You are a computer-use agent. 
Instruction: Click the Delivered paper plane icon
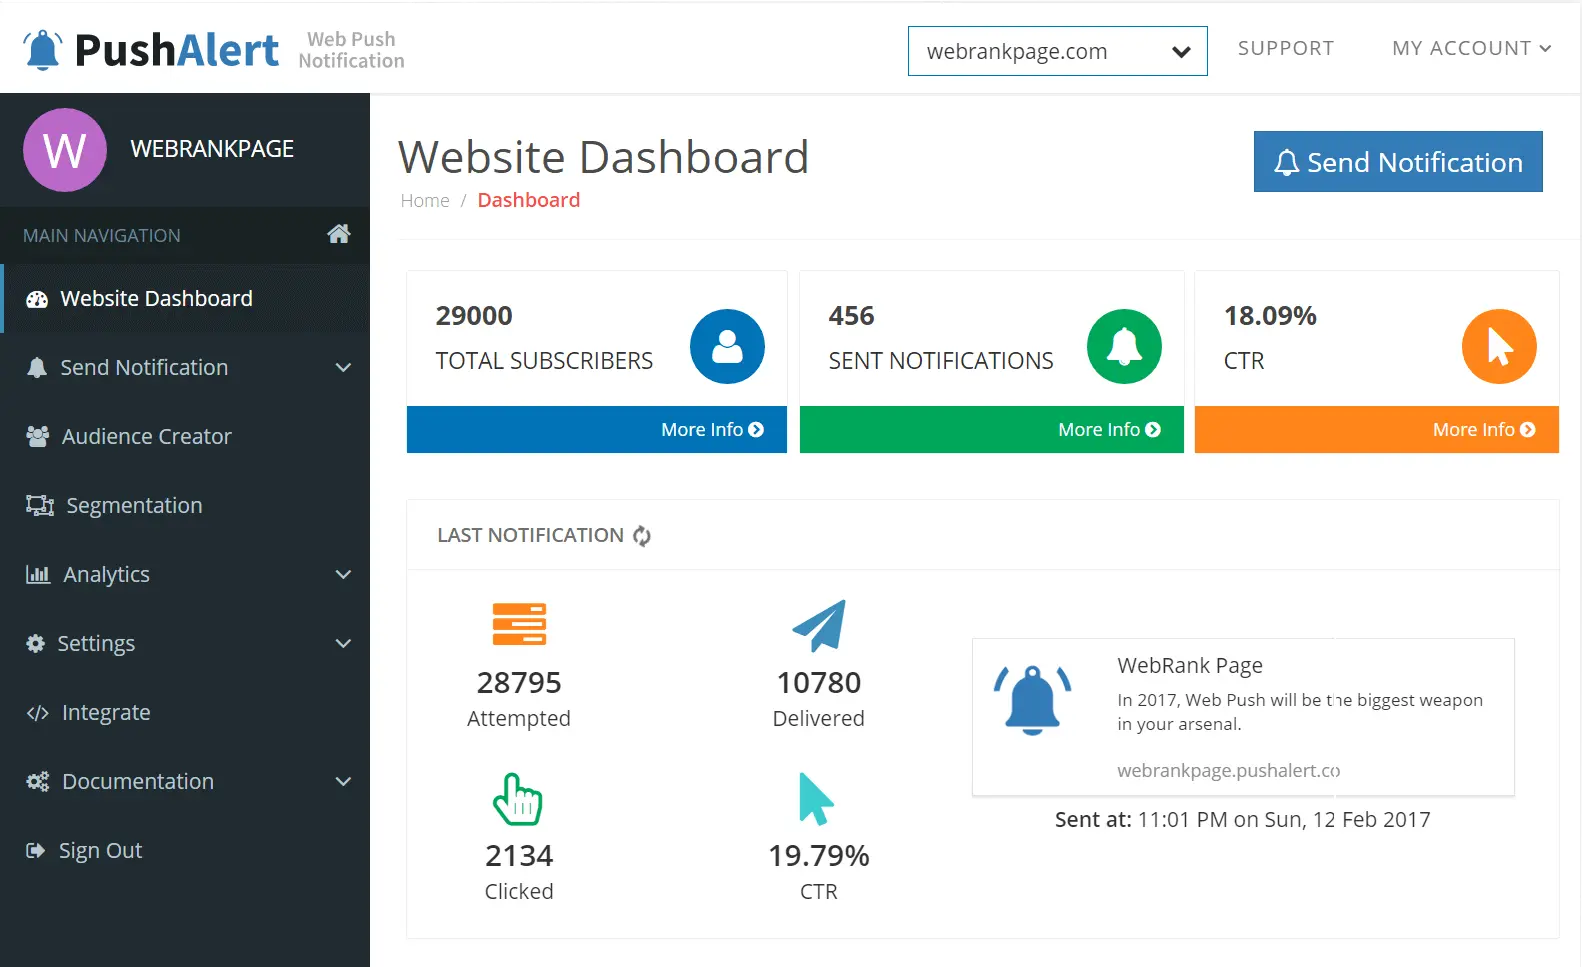[x=819, y=625]
